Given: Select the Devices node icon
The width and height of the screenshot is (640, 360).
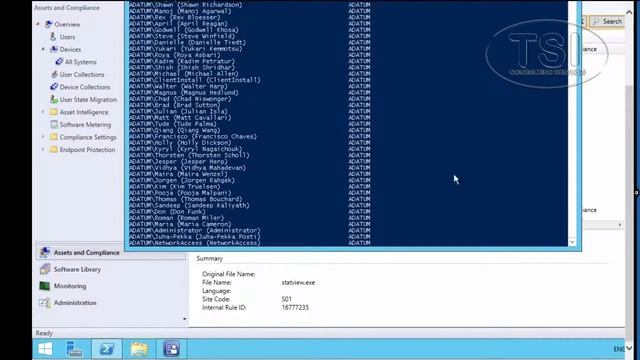Looking at the screenshot, I should coord(53,49).
